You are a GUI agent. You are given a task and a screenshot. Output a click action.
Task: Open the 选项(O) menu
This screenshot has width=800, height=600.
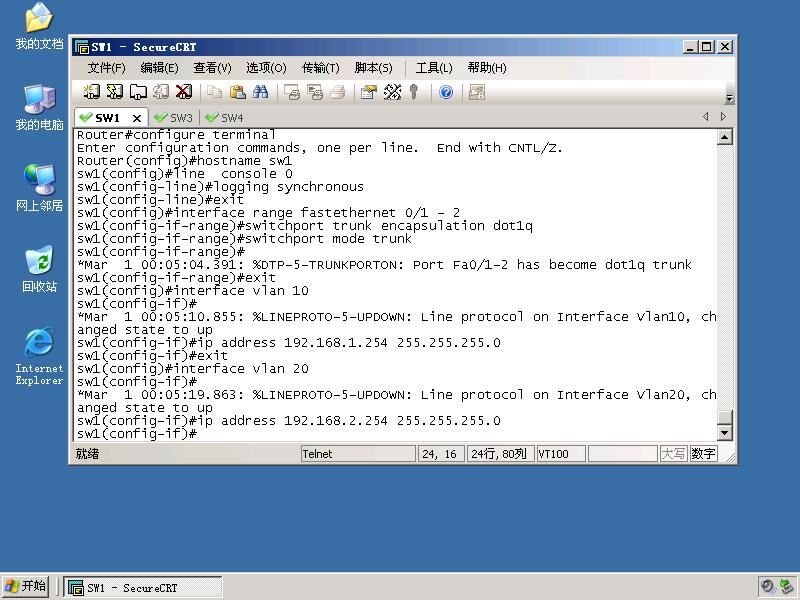click(x=266, y=68)
